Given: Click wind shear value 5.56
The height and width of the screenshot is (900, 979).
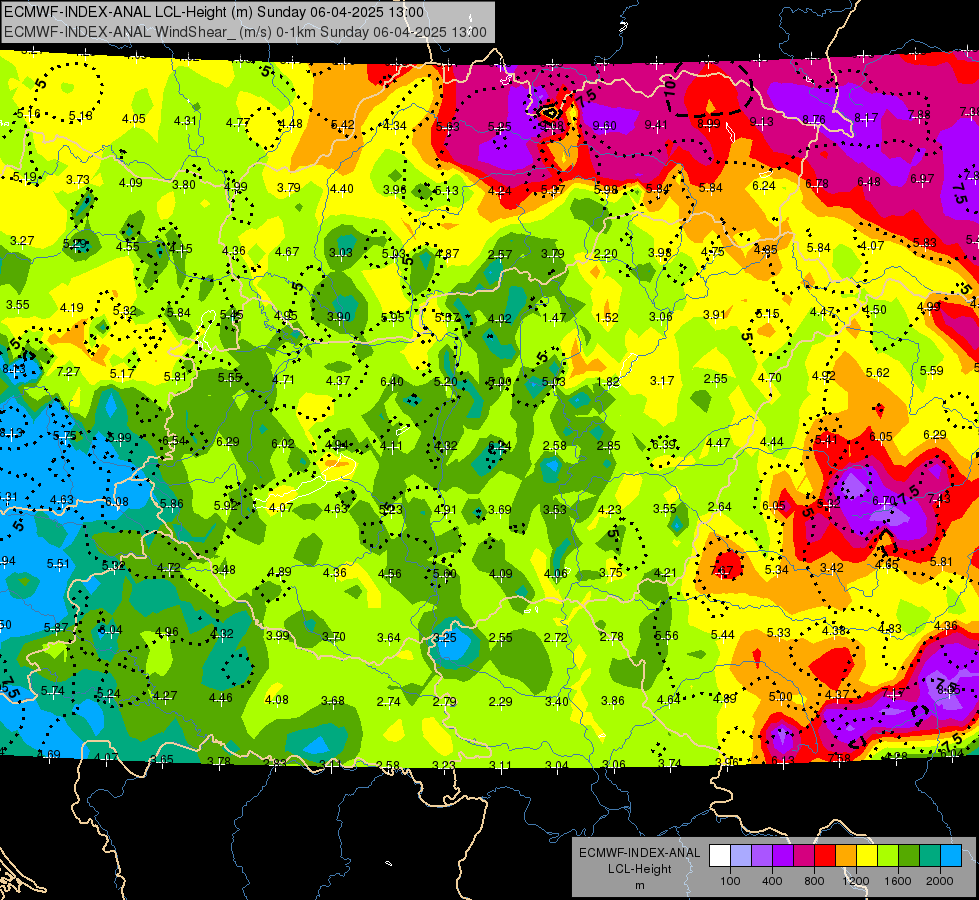Looking at the screenshot, I should point(666,635).
